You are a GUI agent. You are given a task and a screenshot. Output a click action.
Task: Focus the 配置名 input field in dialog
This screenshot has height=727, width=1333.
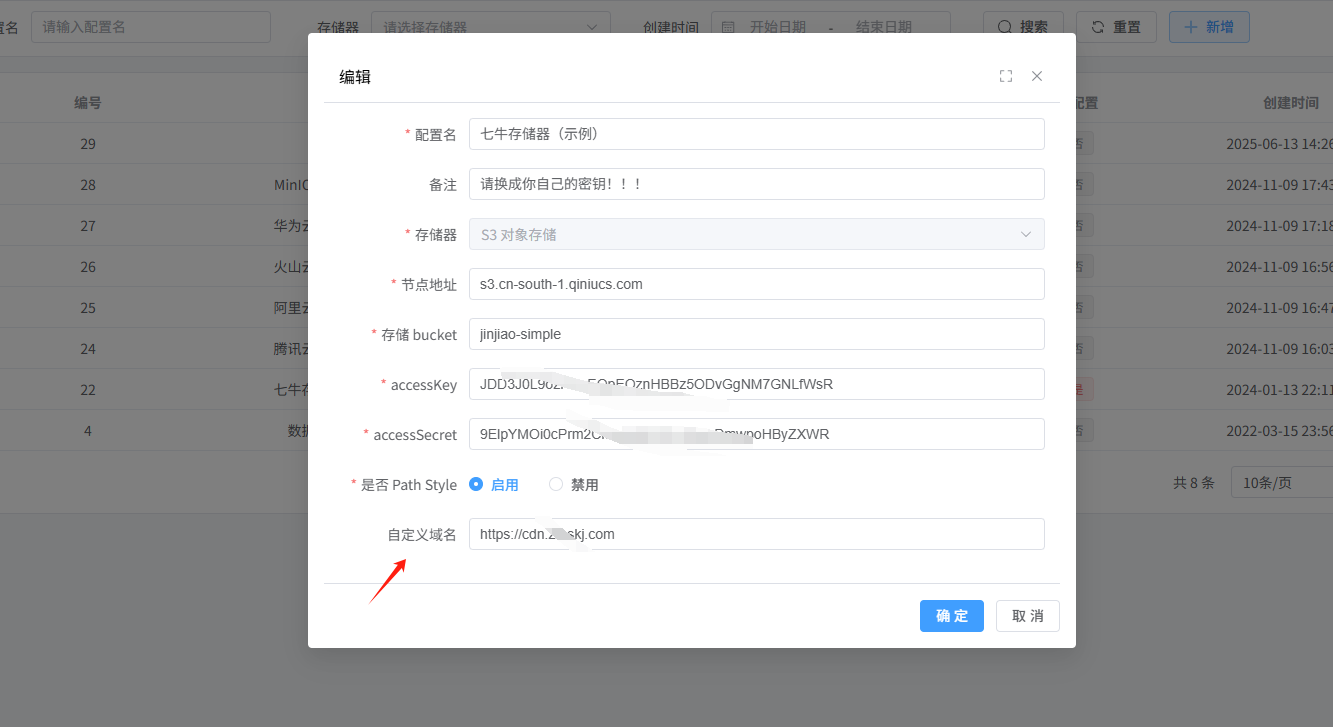coord(756,134)
